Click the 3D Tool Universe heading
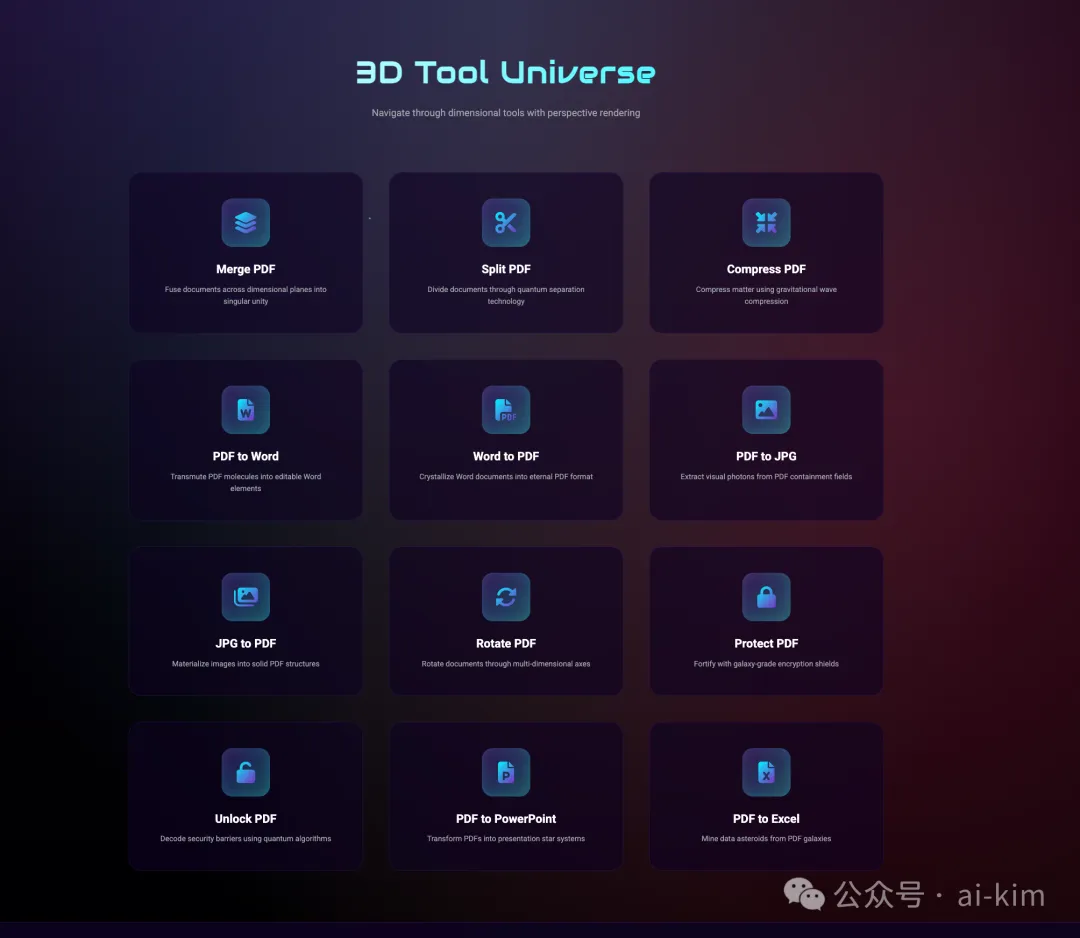This screenshot has height=938, width=1080. [506, 72]
